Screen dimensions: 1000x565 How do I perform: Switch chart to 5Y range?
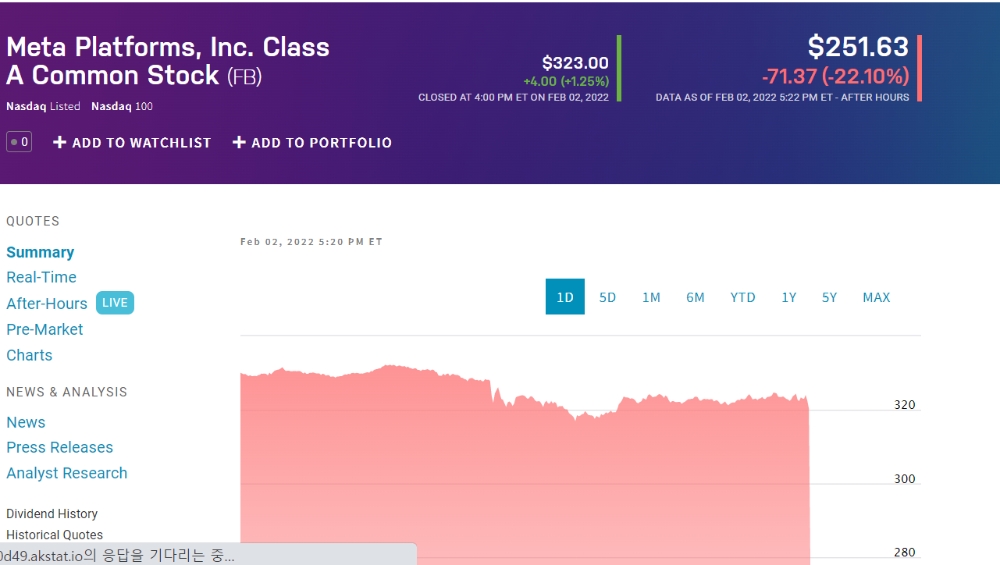point(829,297)
